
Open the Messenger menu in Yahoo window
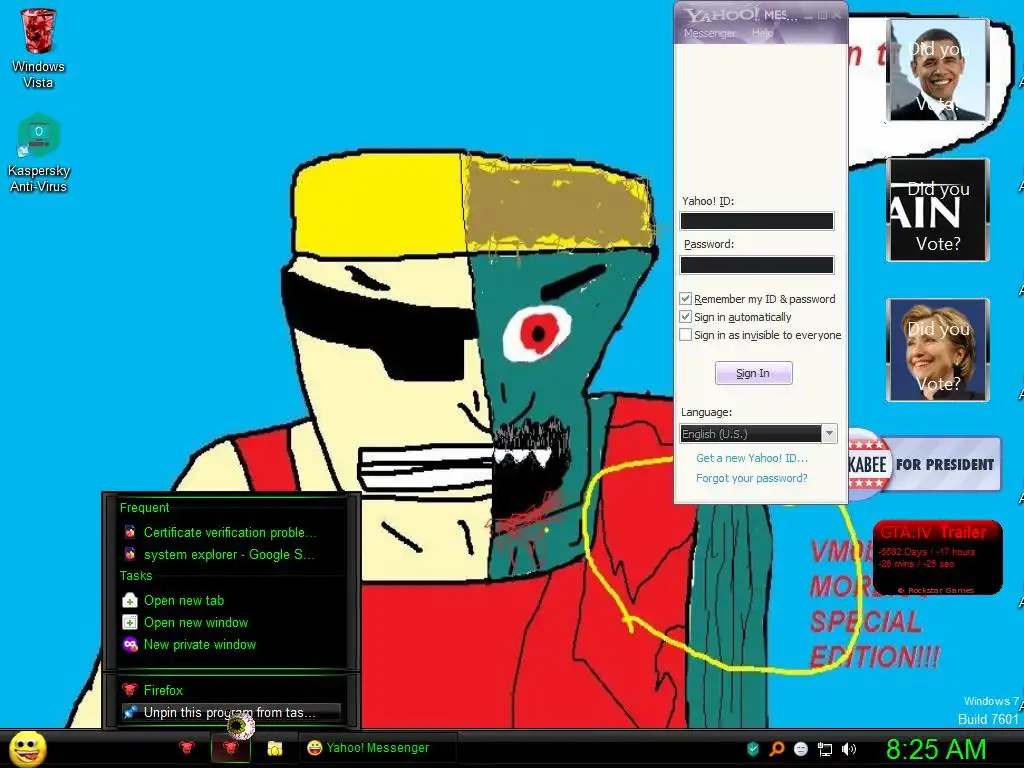(709, 33)
